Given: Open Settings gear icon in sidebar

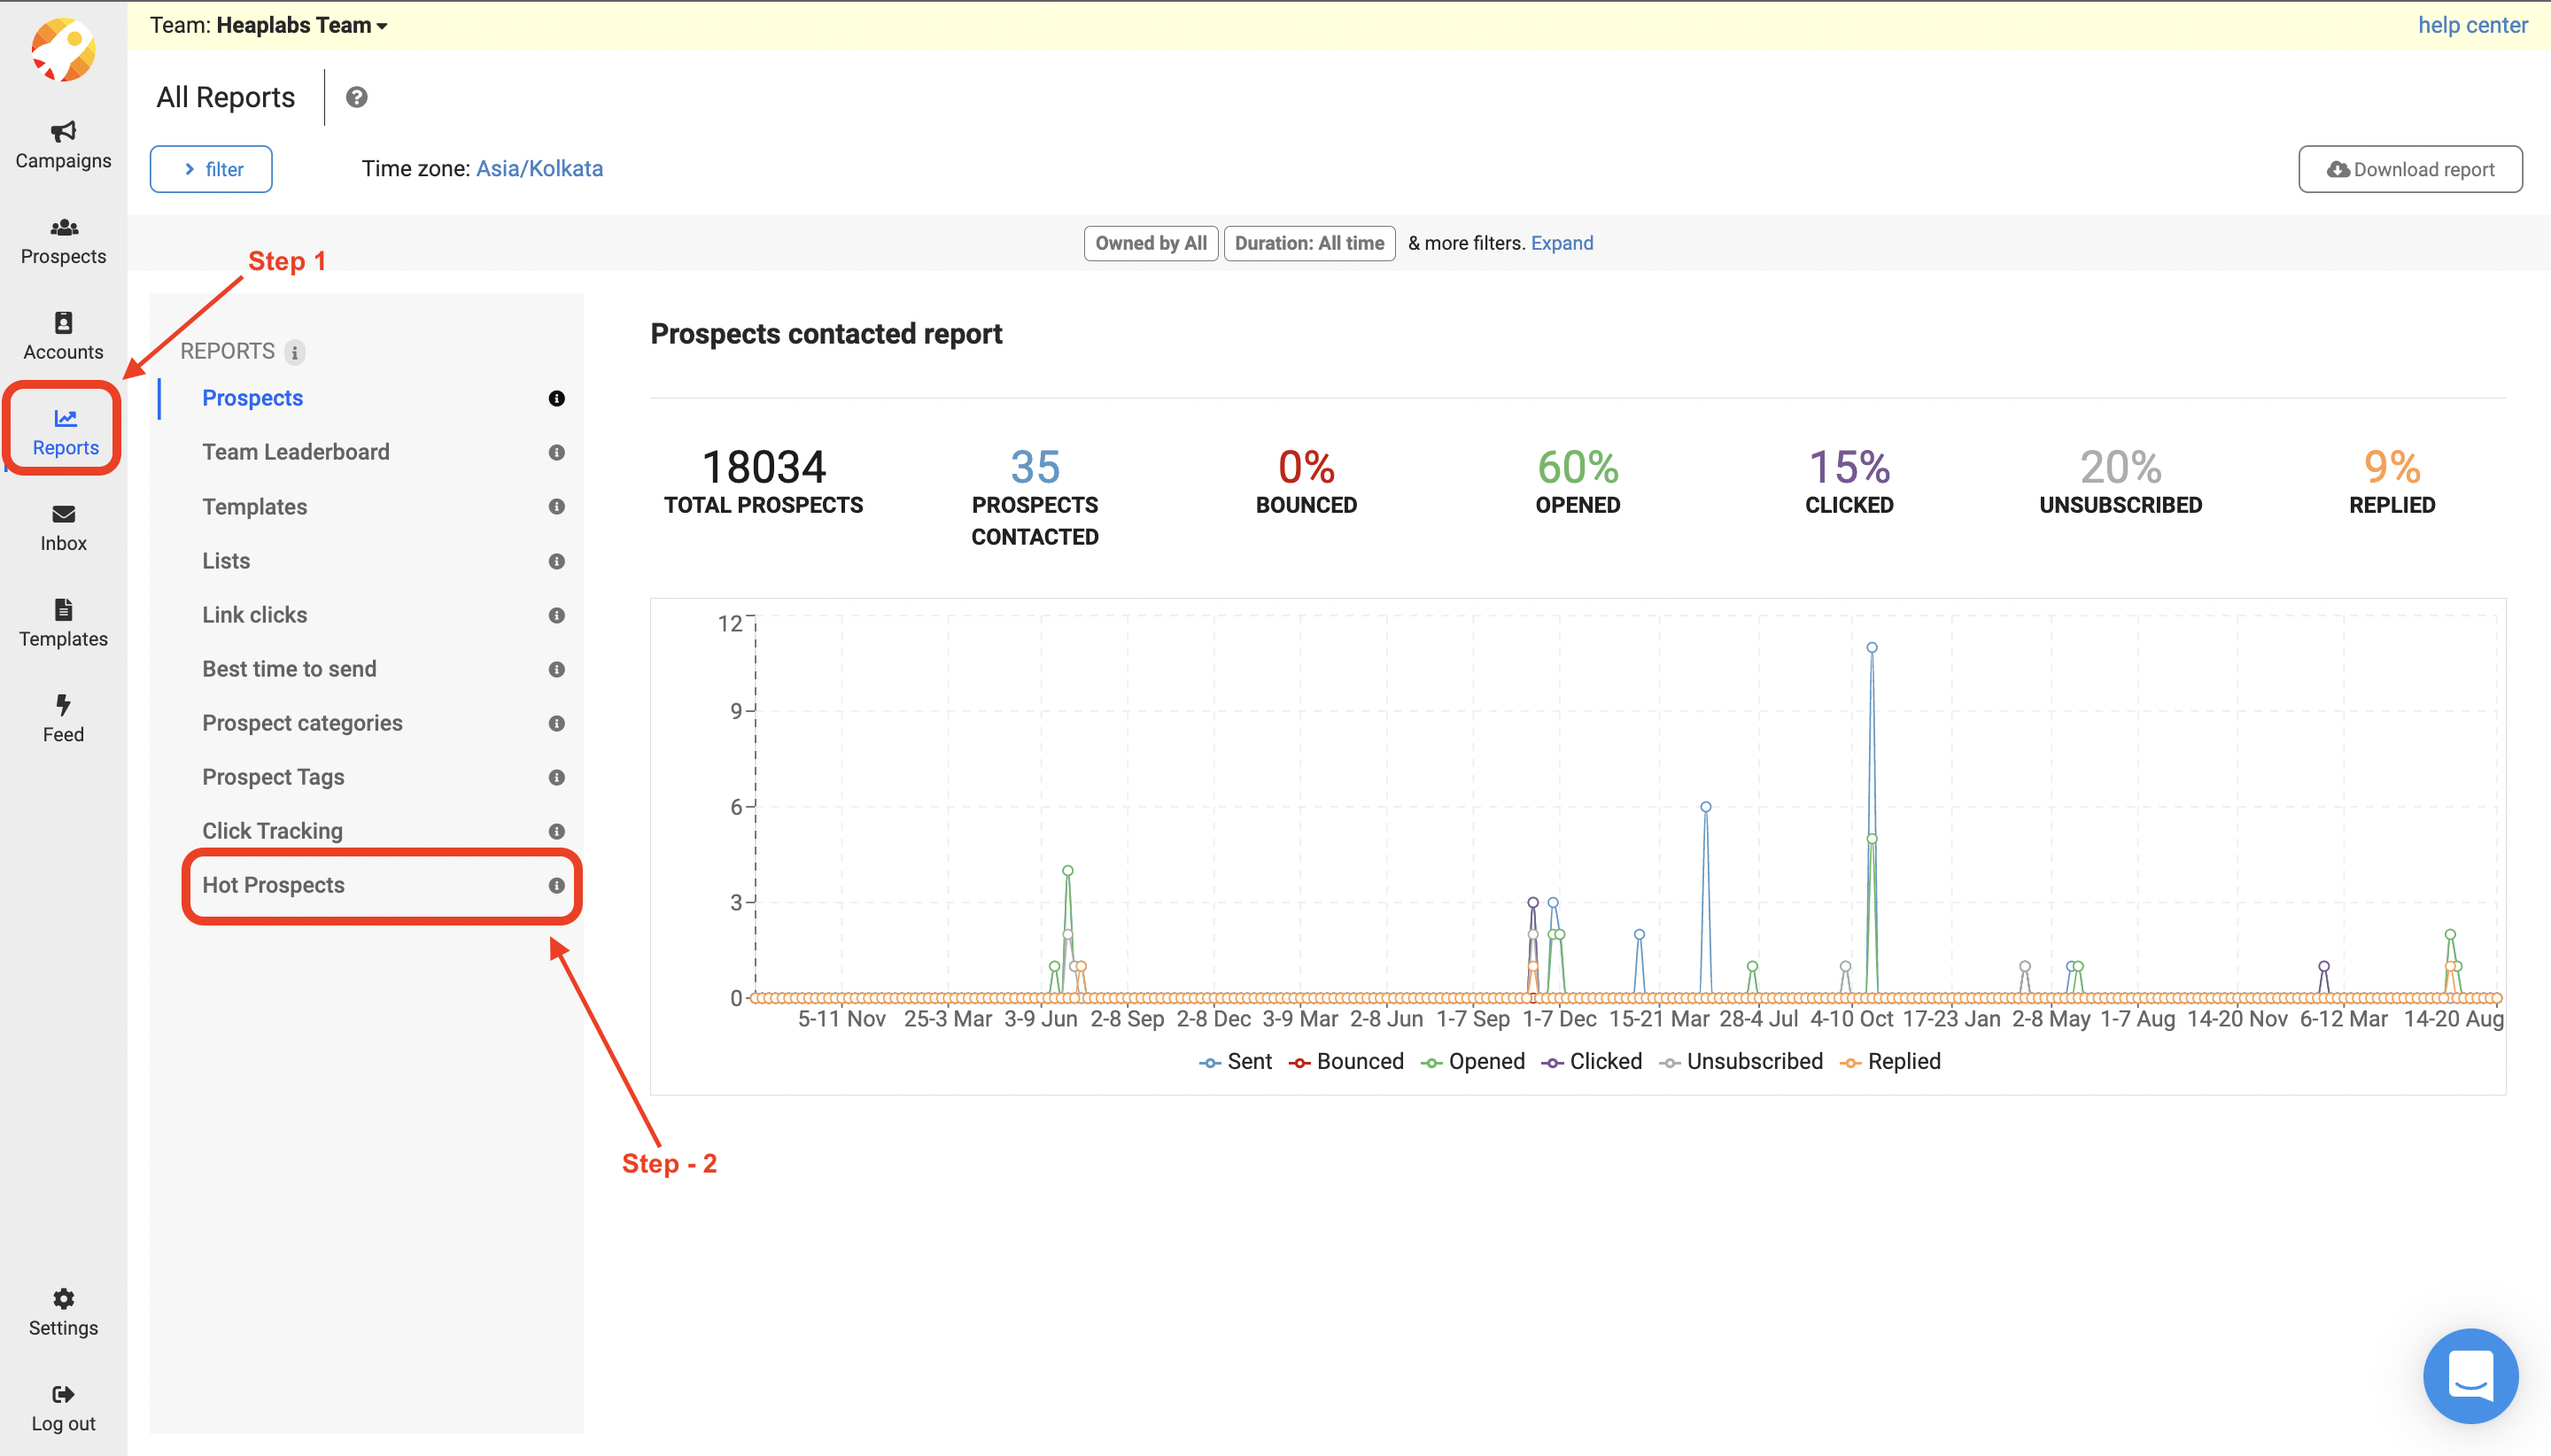Looking at the screenshot, I should click(63, 1298).
